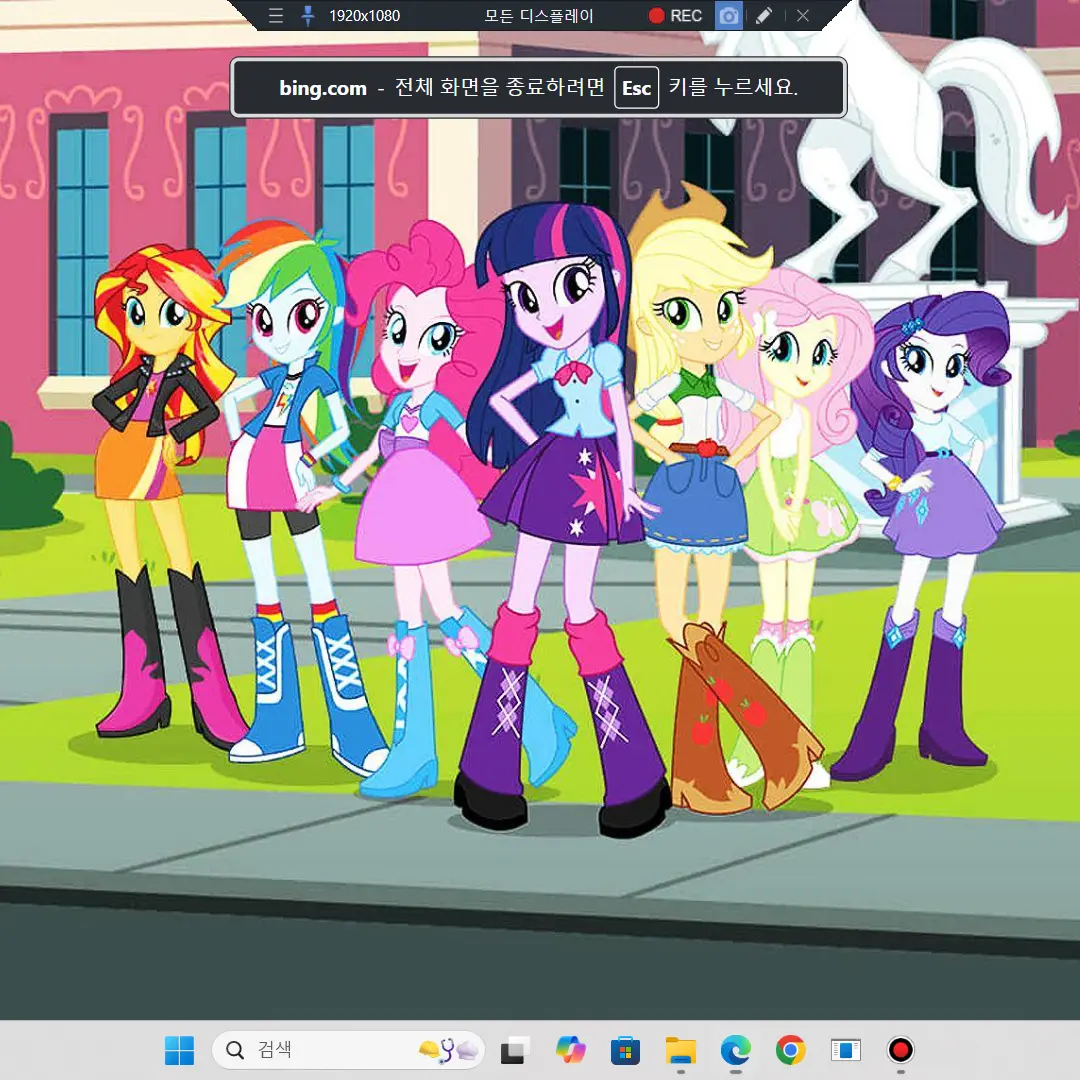1080x1080 pixels.
Task: Close the recording toolbar with X
Action: [x=802, y=16]
